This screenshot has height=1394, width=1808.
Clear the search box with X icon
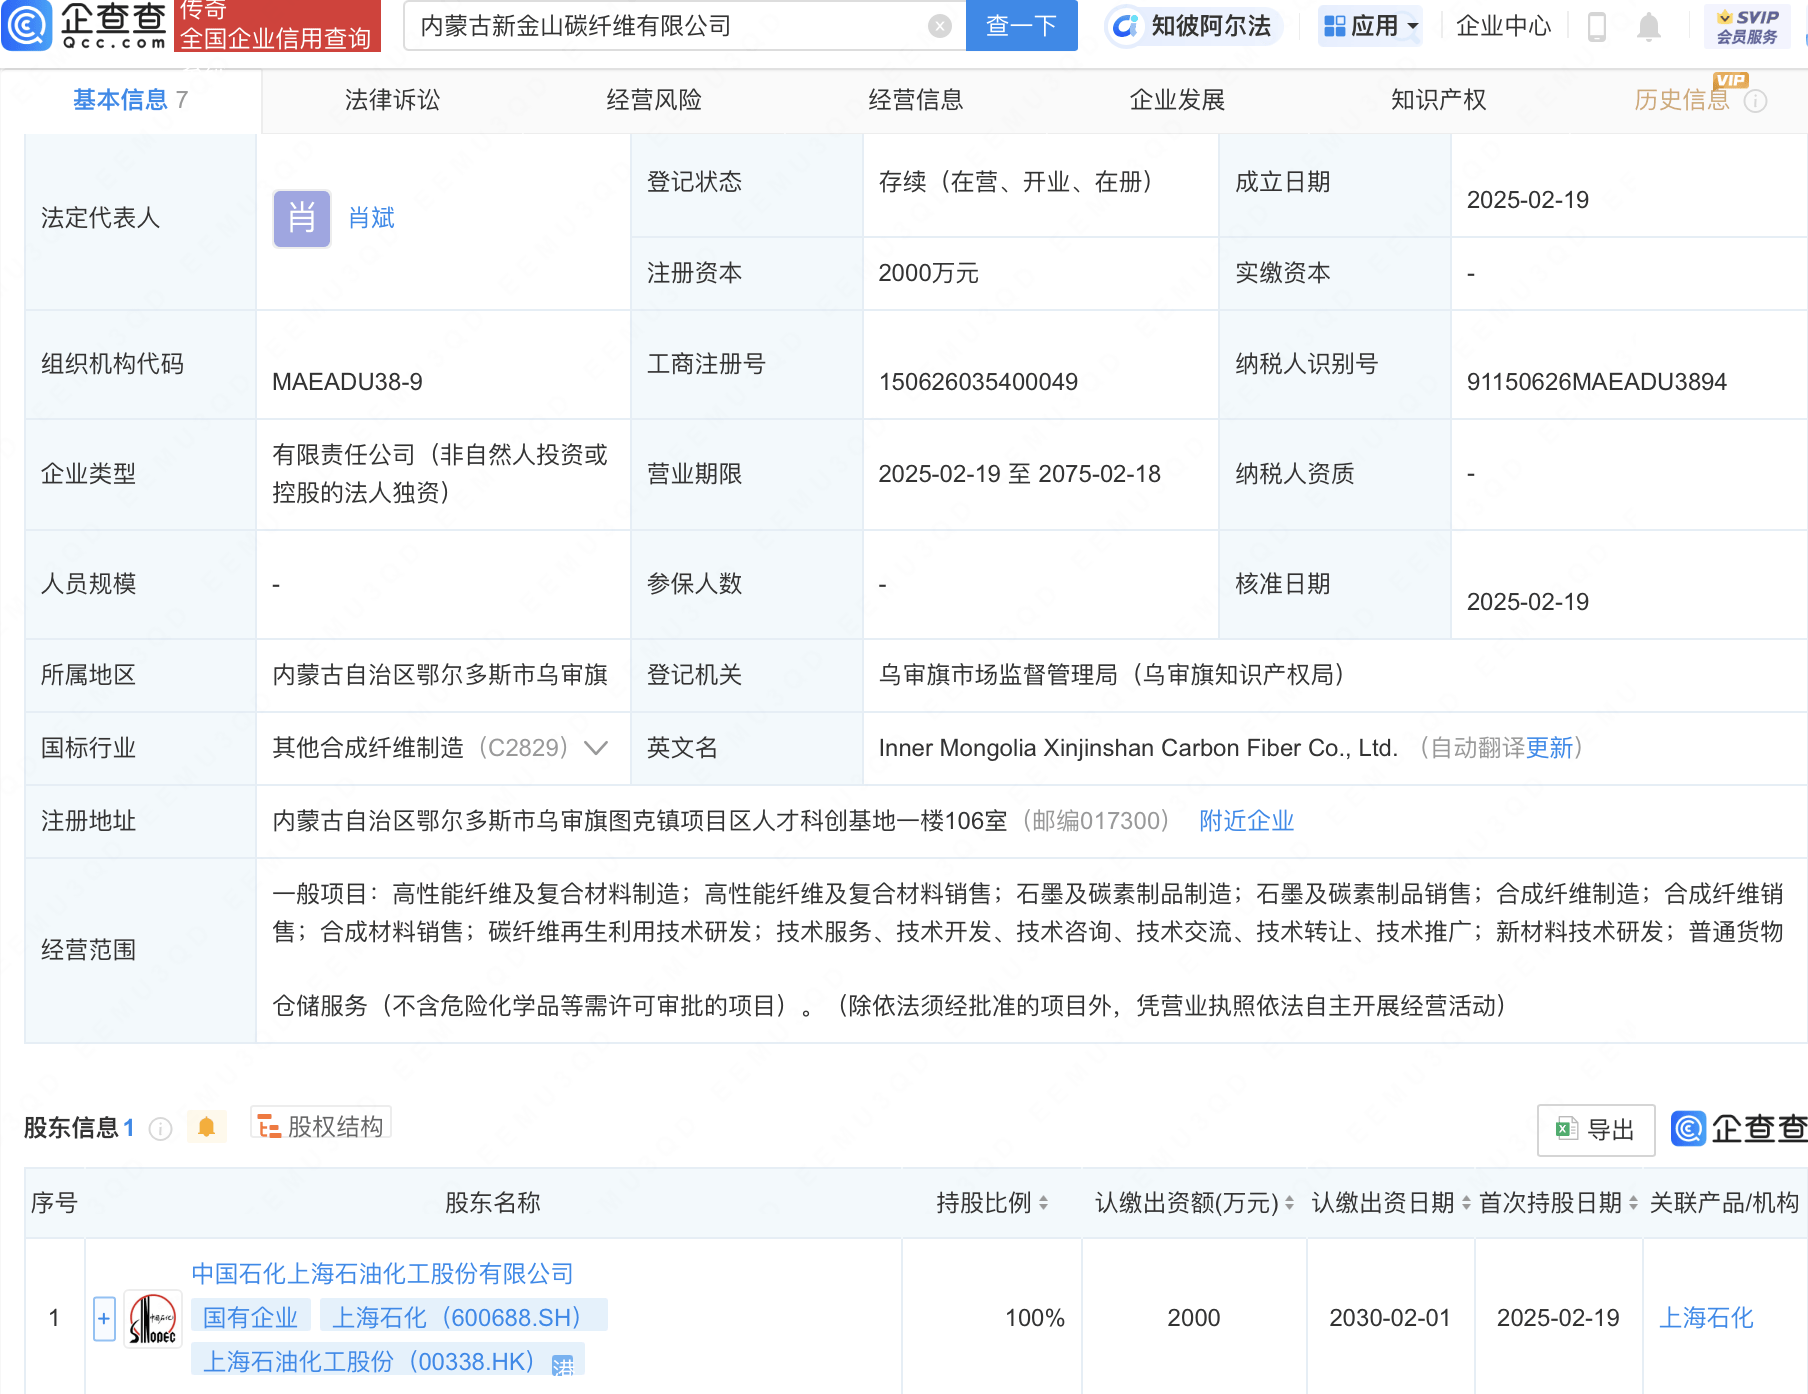[939, 26]
